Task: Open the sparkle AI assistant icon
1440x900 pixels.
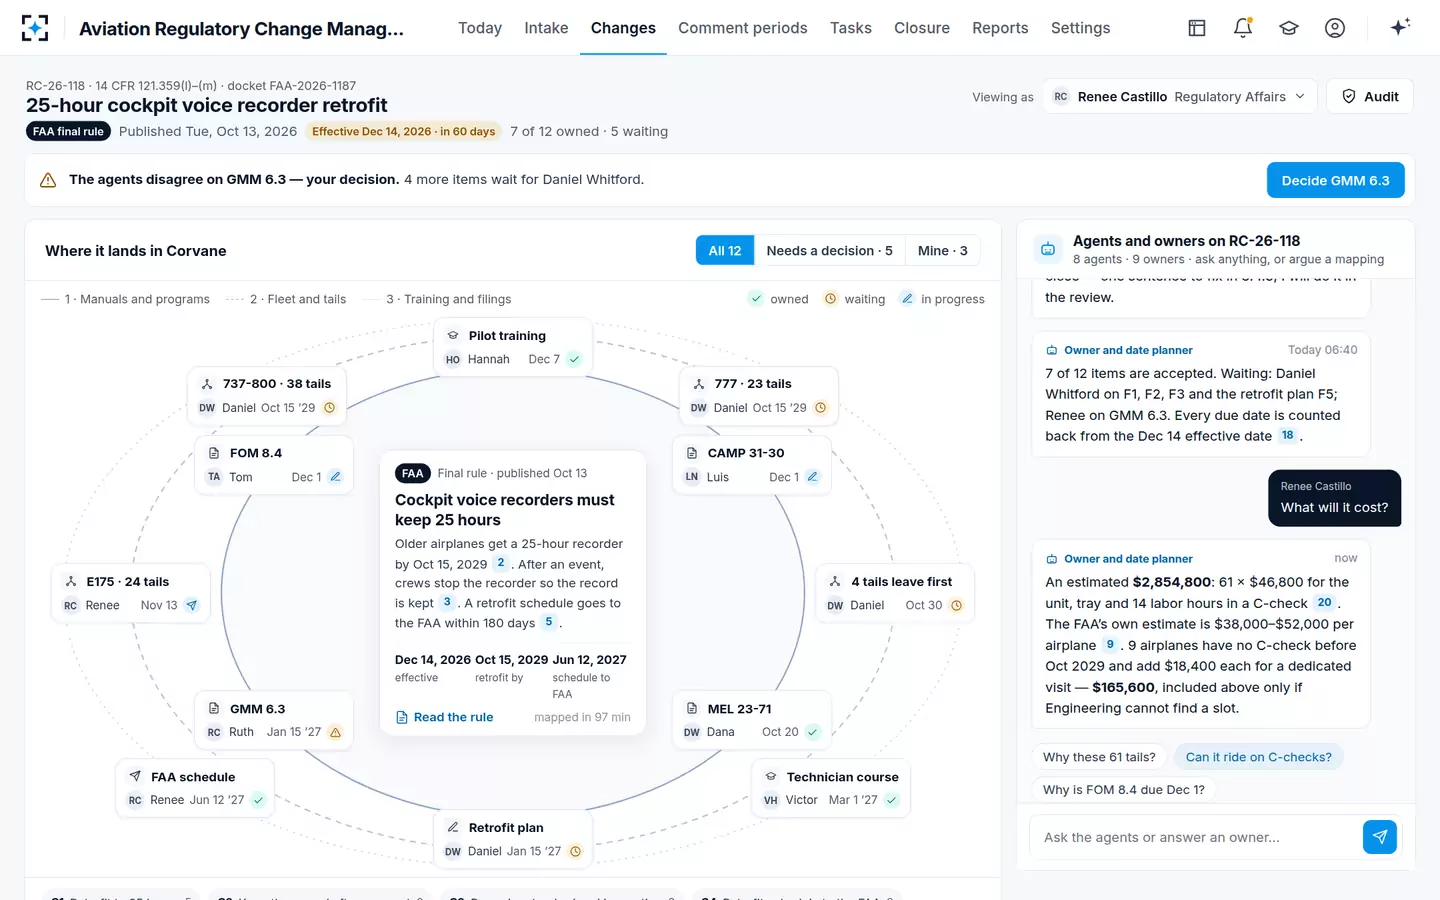Action: click(x=1400, y=27)
